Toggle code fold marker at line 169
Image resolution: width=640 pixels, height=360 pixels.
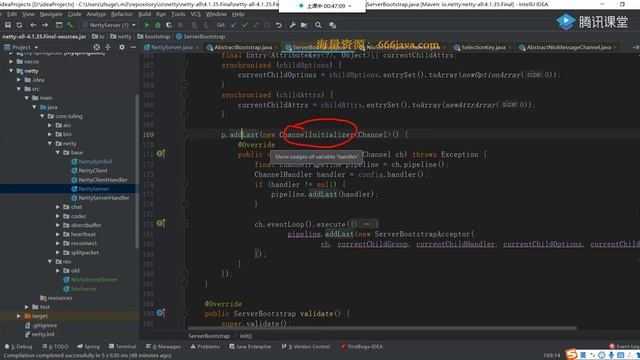(184, 135)
